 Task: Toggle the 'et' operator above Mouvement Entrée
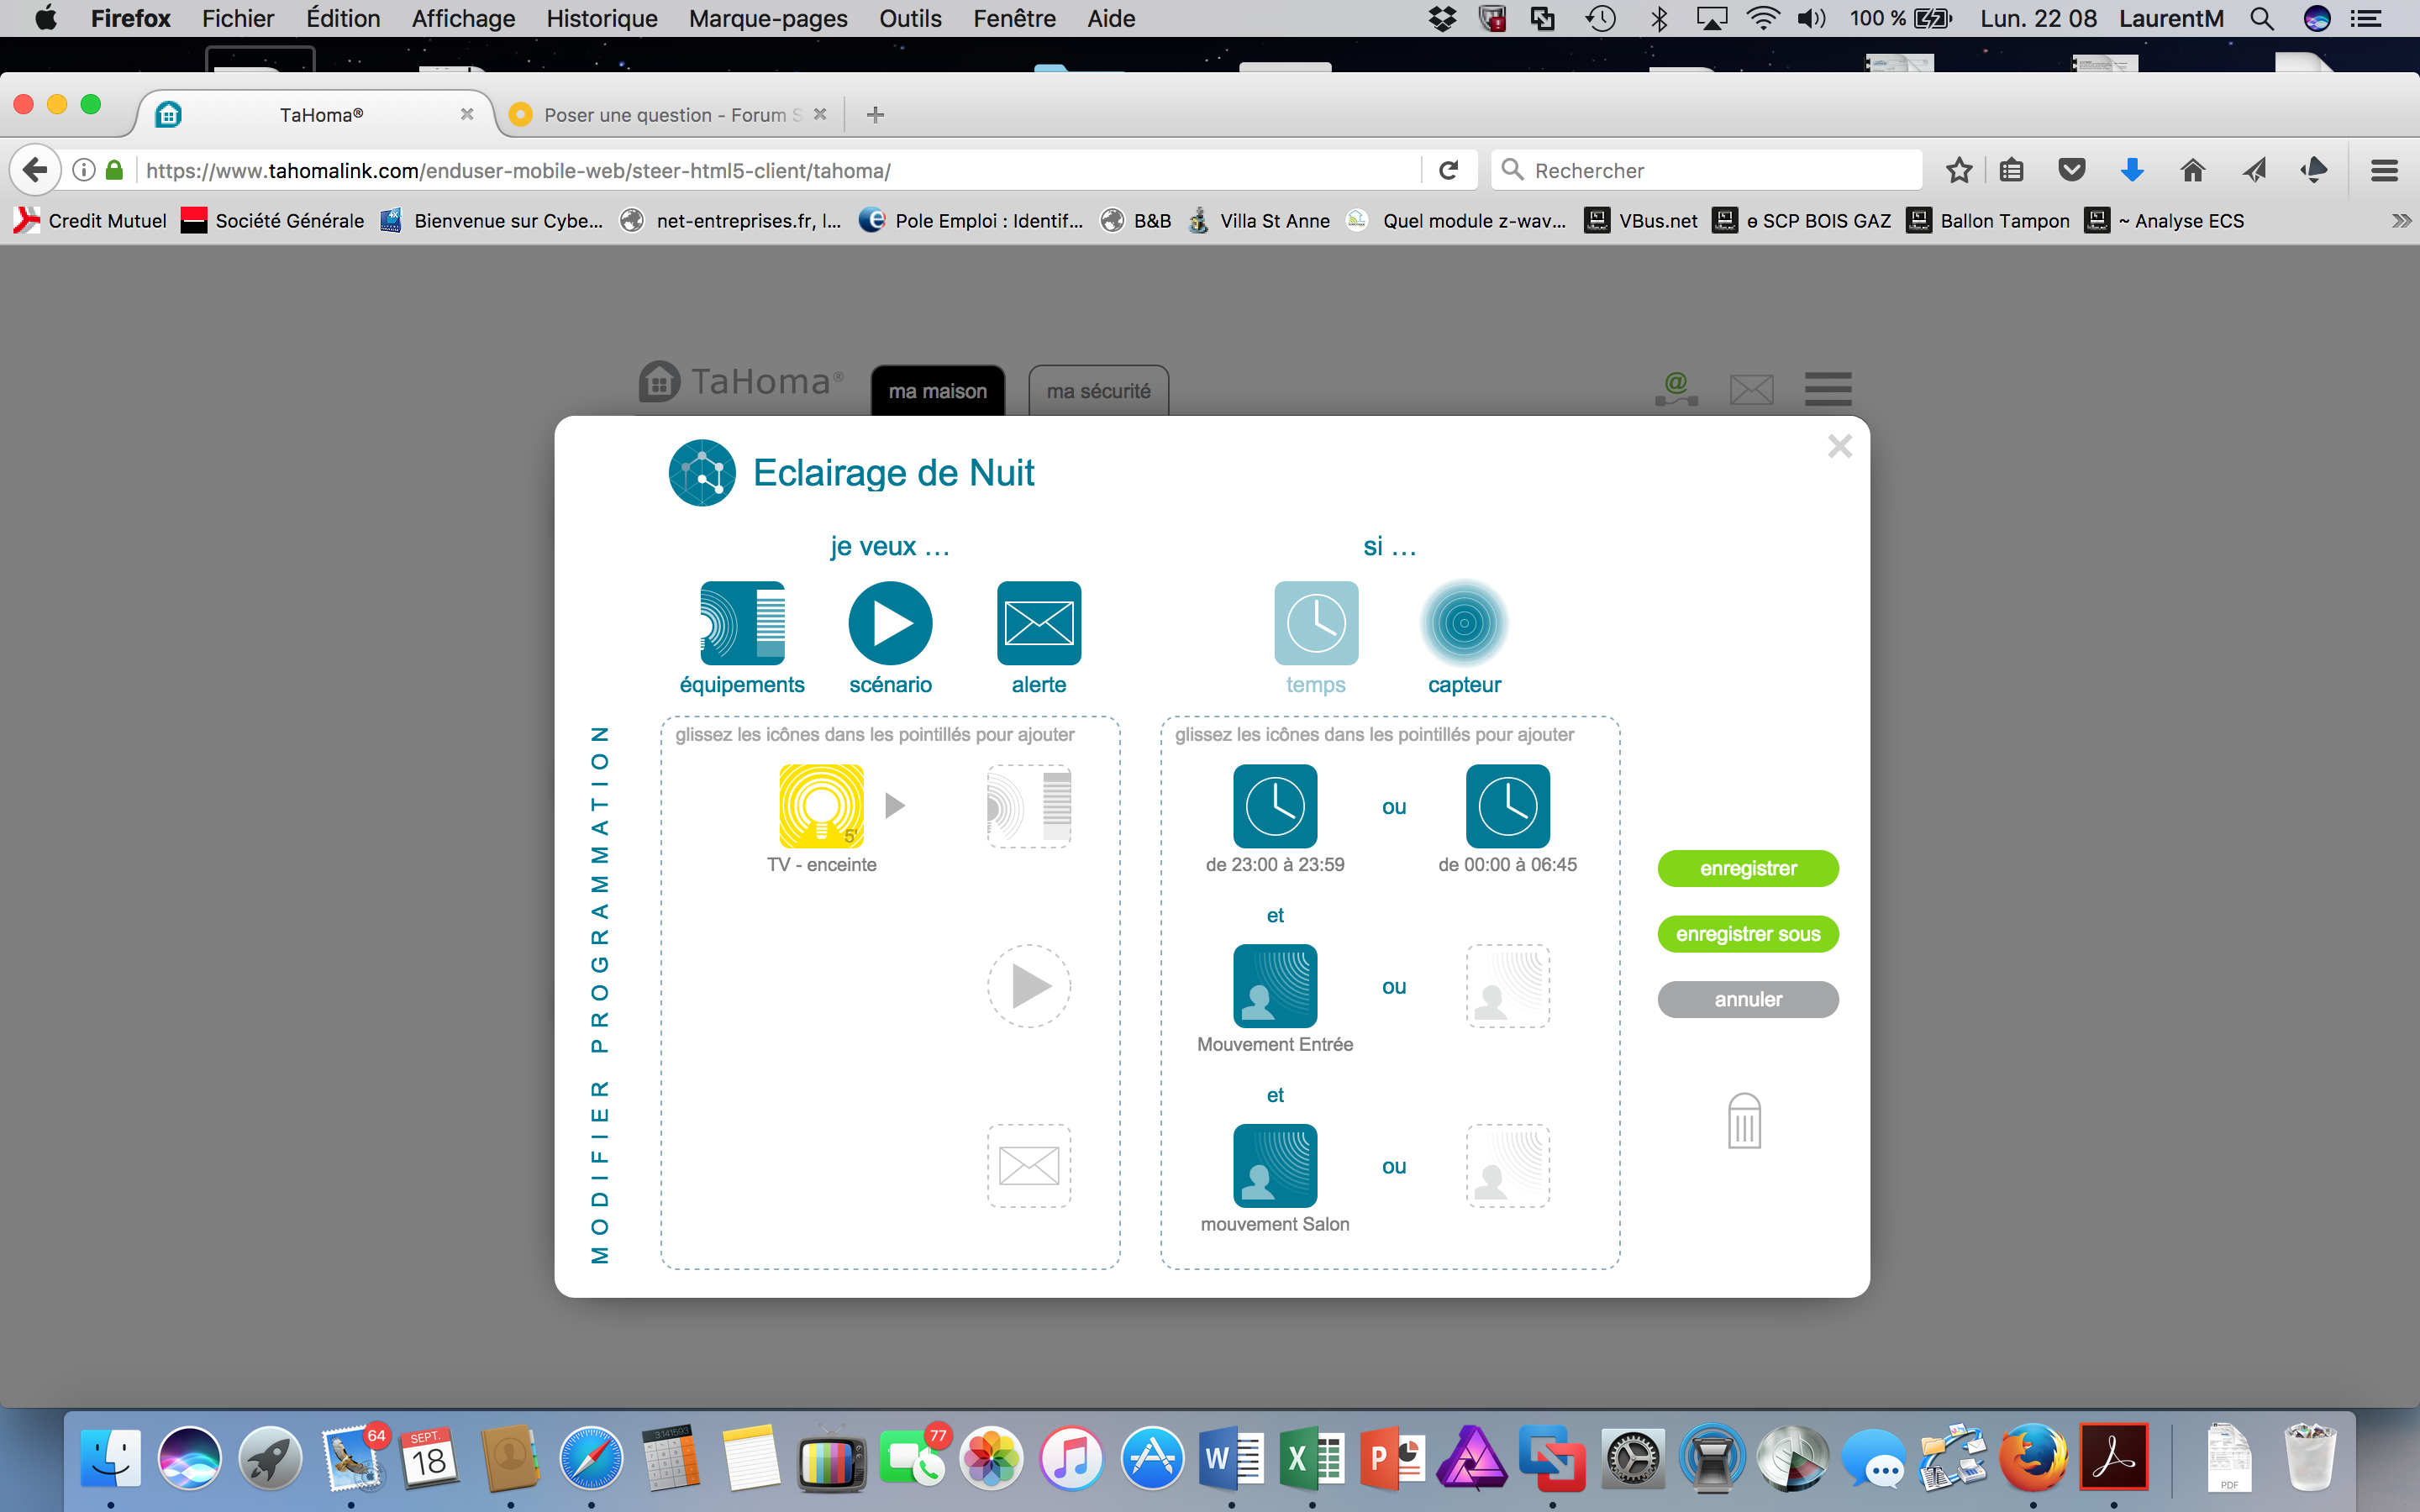point(1275,916)
